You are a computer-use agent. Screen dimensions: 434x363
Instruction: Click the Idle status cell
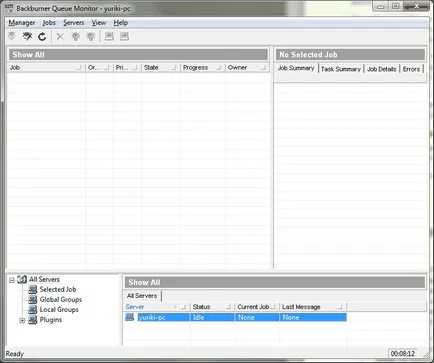[x=212, y=317]
